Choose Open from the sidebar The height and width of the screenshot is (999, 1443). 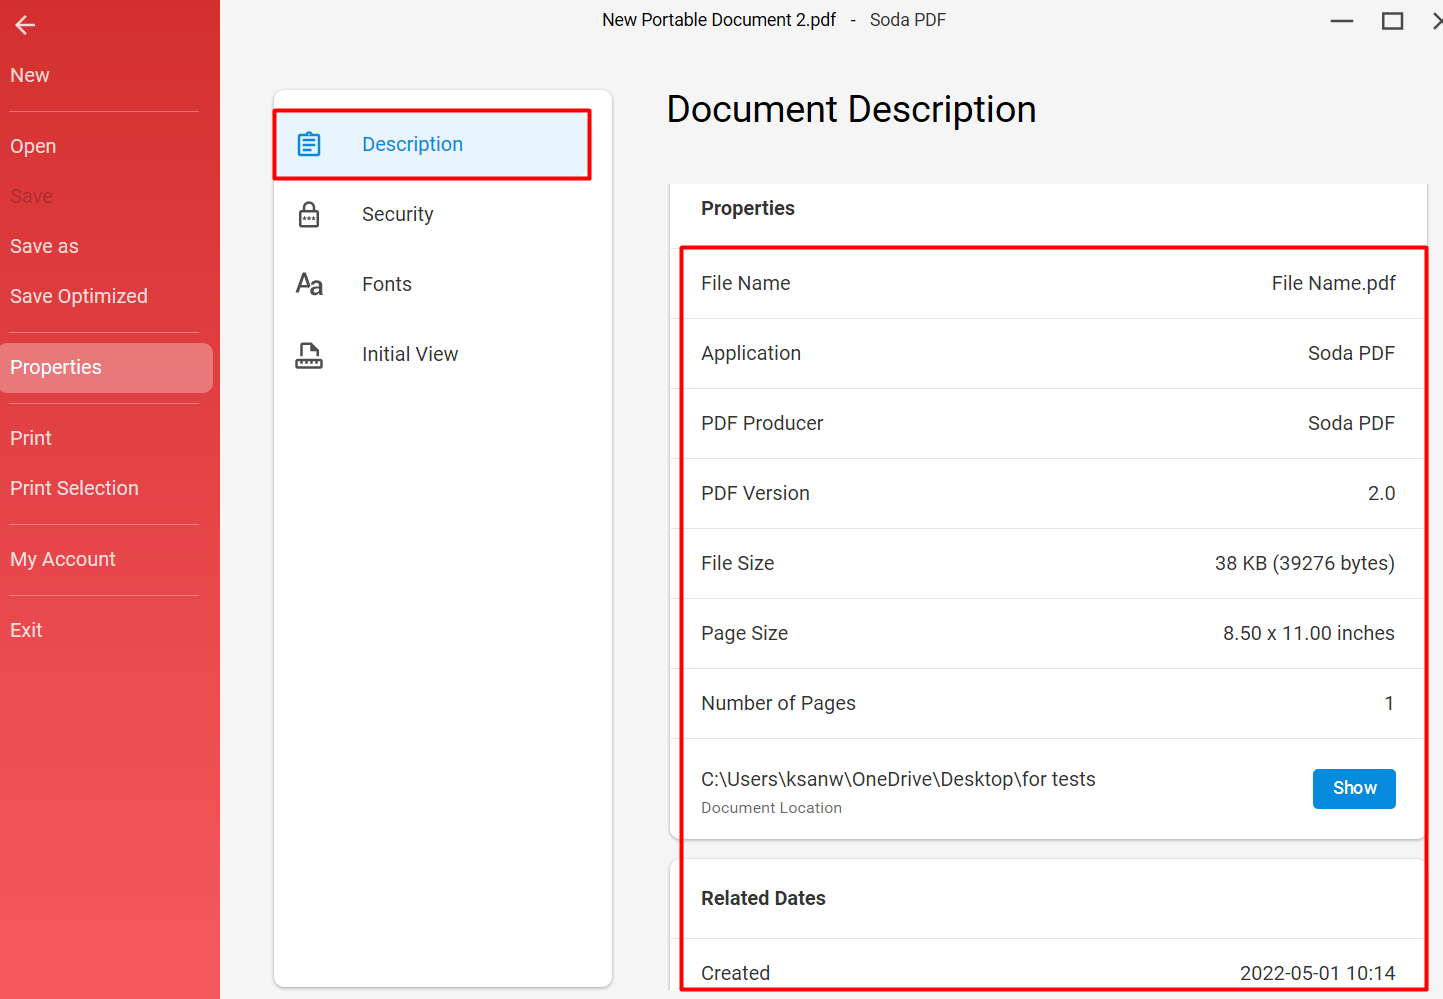pos(33,146)
